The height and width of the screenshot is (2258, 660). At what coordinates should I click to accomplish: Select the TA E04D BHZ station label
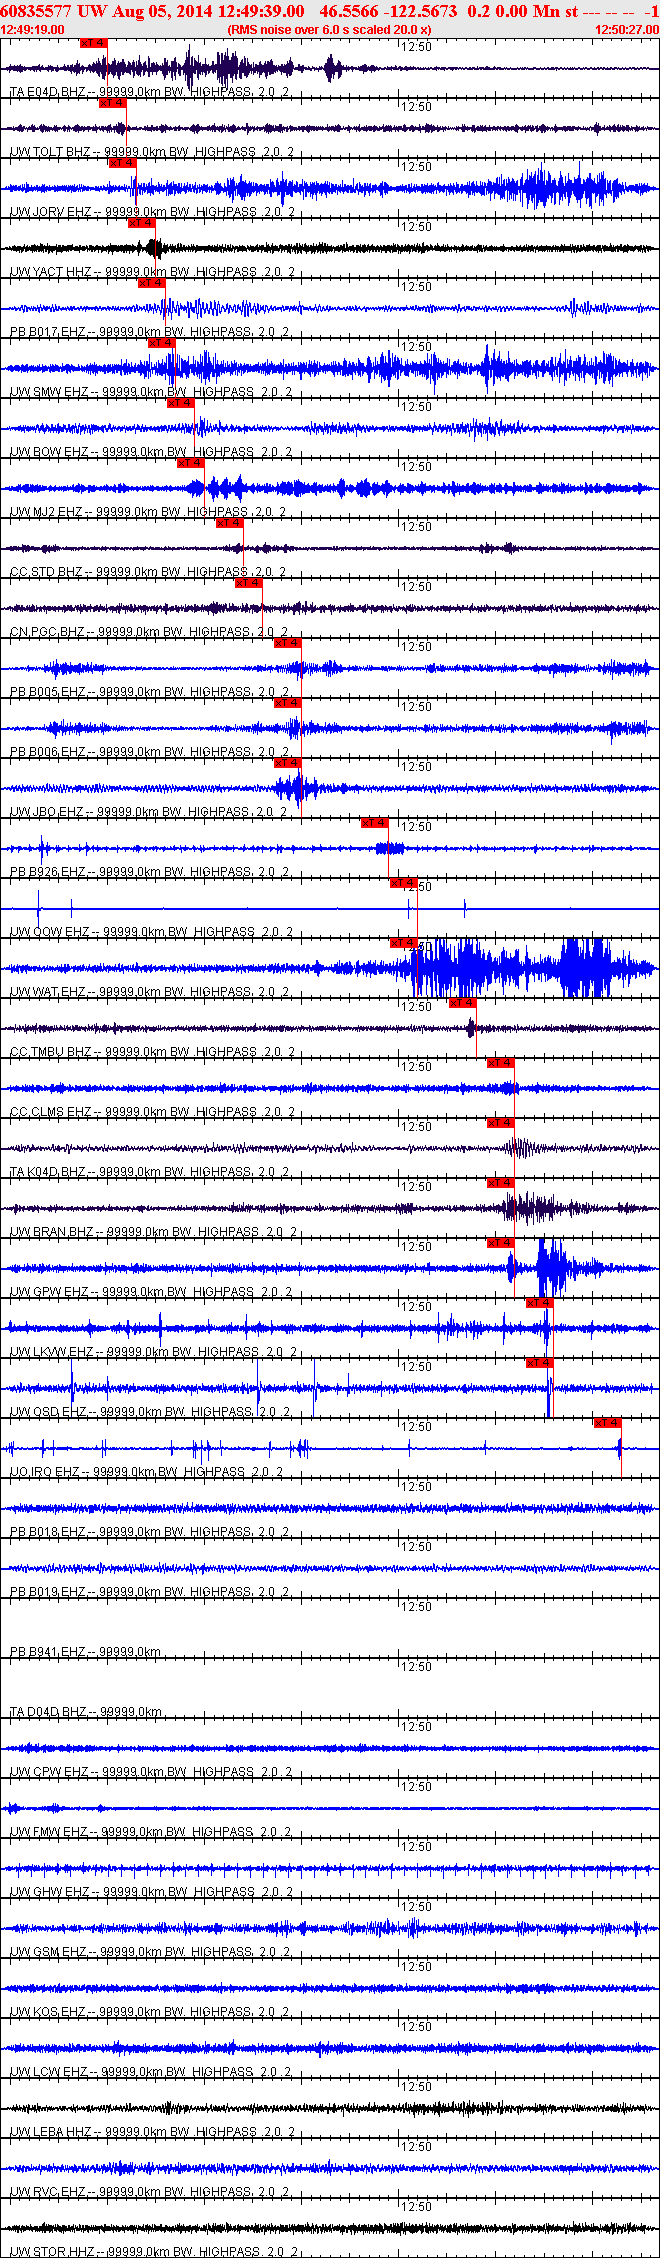[x=150, y=92]
